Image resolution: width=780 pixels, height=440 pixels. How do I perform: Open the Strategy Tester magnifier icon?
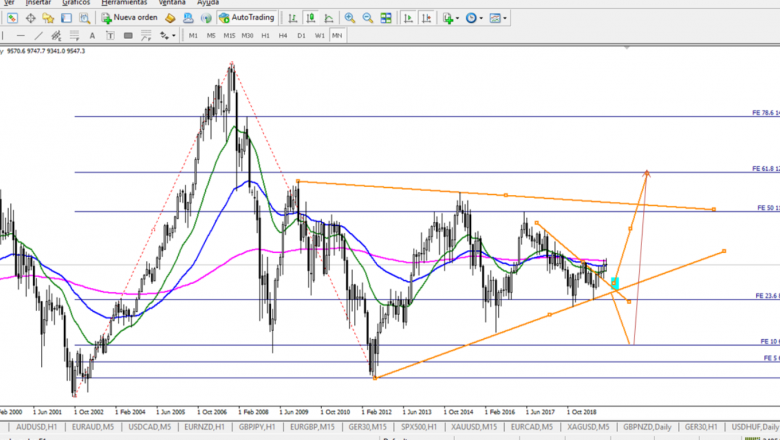85,18
